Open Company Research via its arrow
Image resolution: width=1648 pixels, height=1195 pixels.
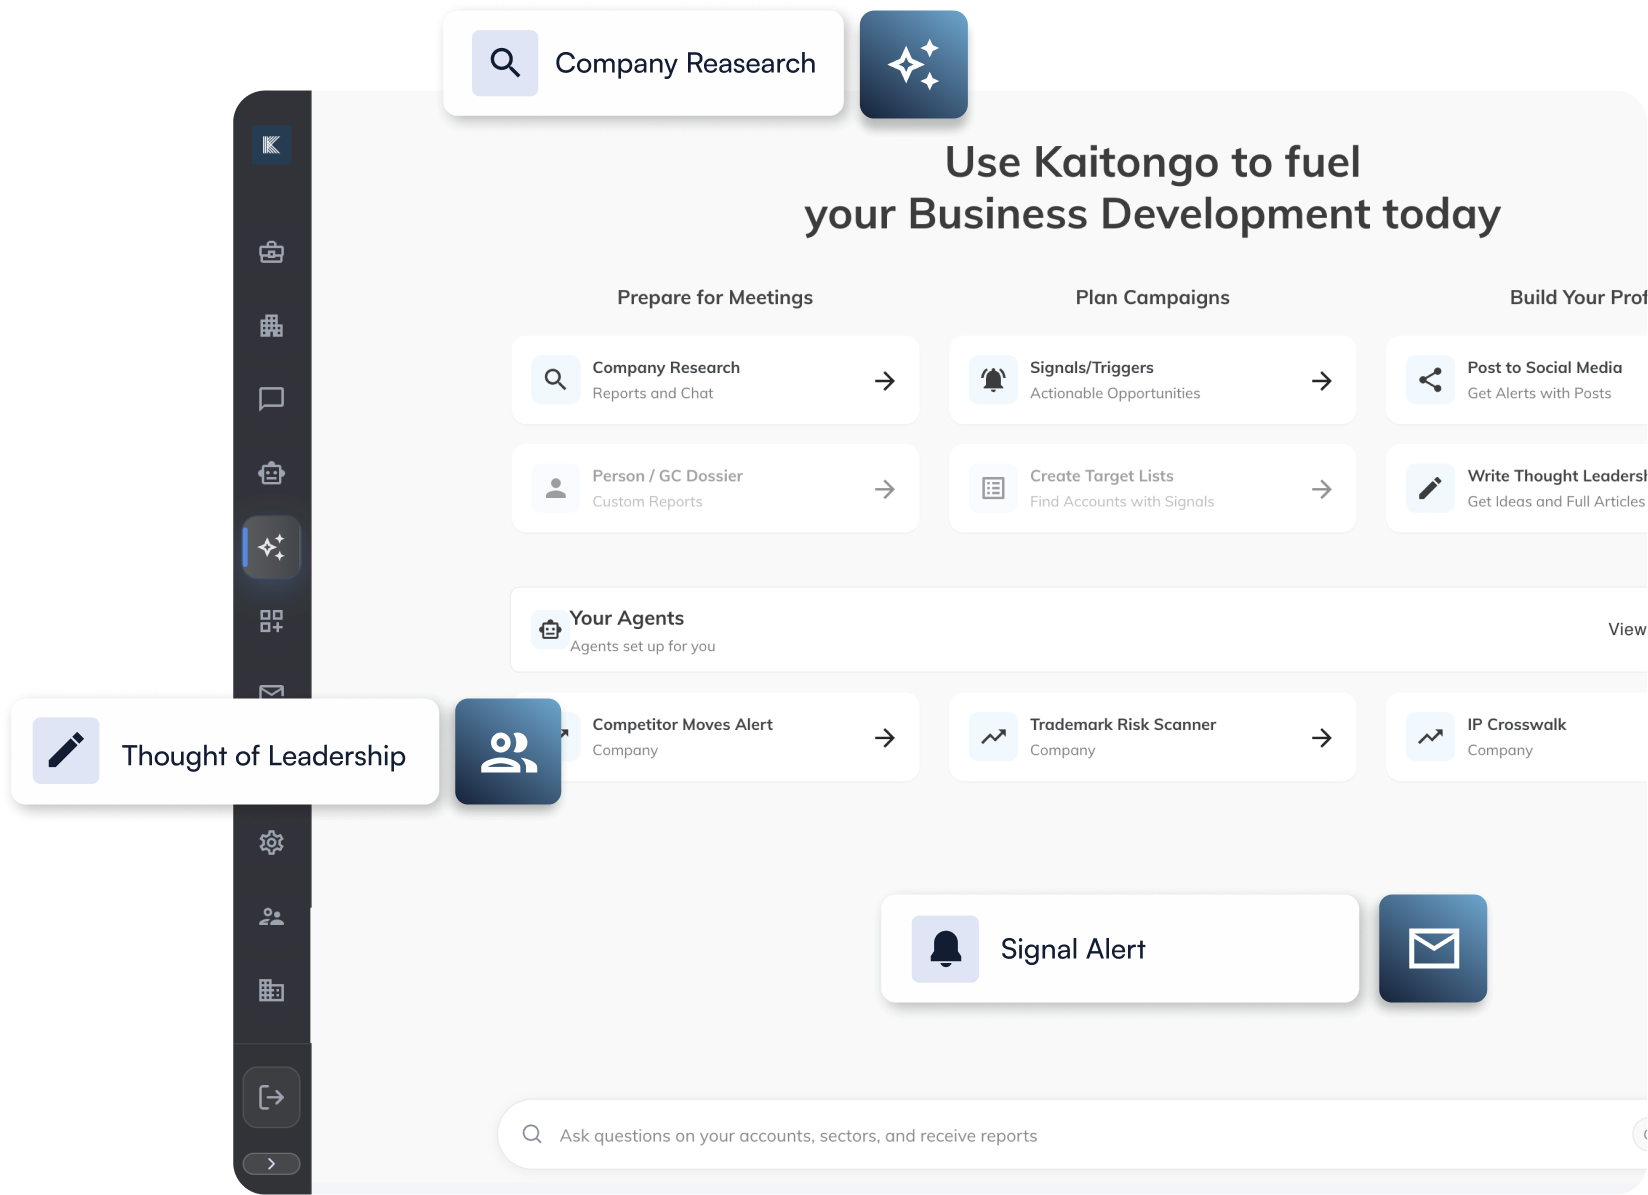tap(885, 381)
